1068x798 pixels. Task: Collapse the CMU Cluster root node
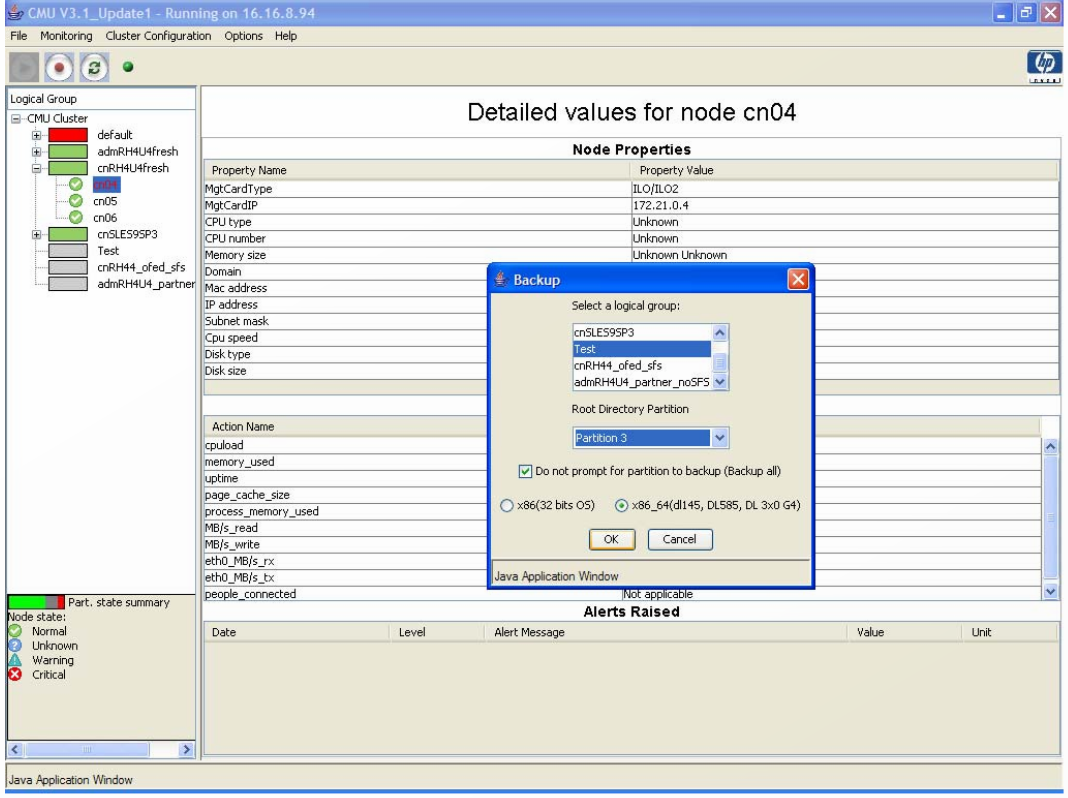tap(16, 118)
